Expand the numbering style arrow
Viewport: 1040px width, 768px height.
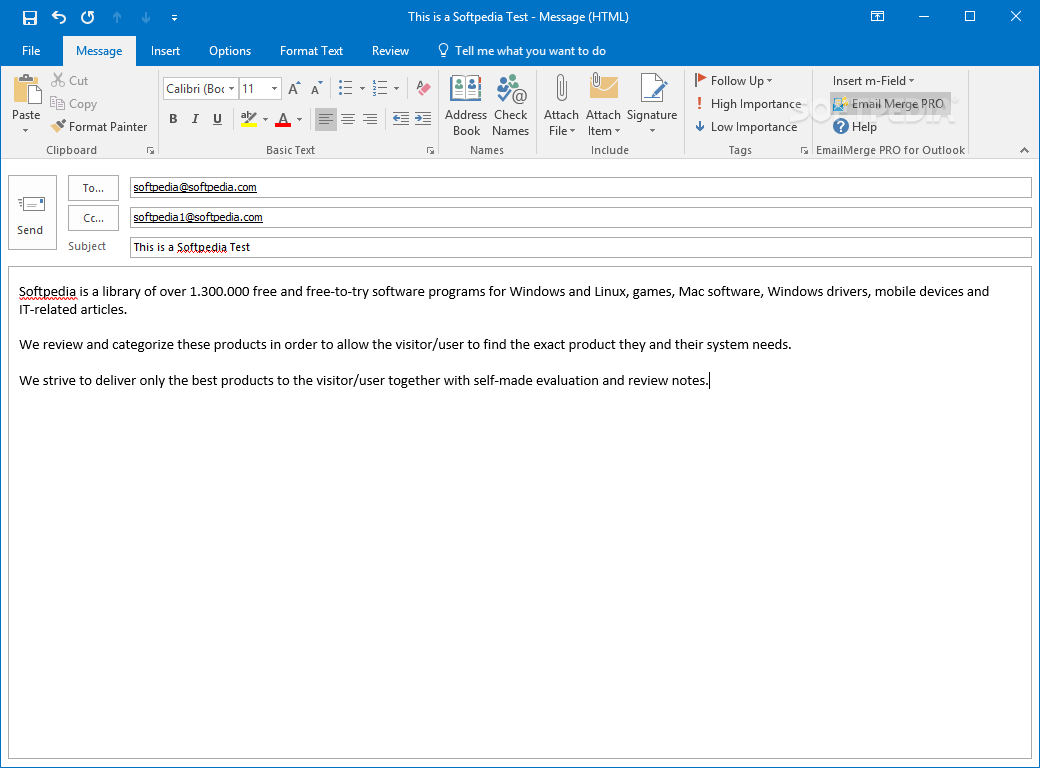(x=397, y=88)
